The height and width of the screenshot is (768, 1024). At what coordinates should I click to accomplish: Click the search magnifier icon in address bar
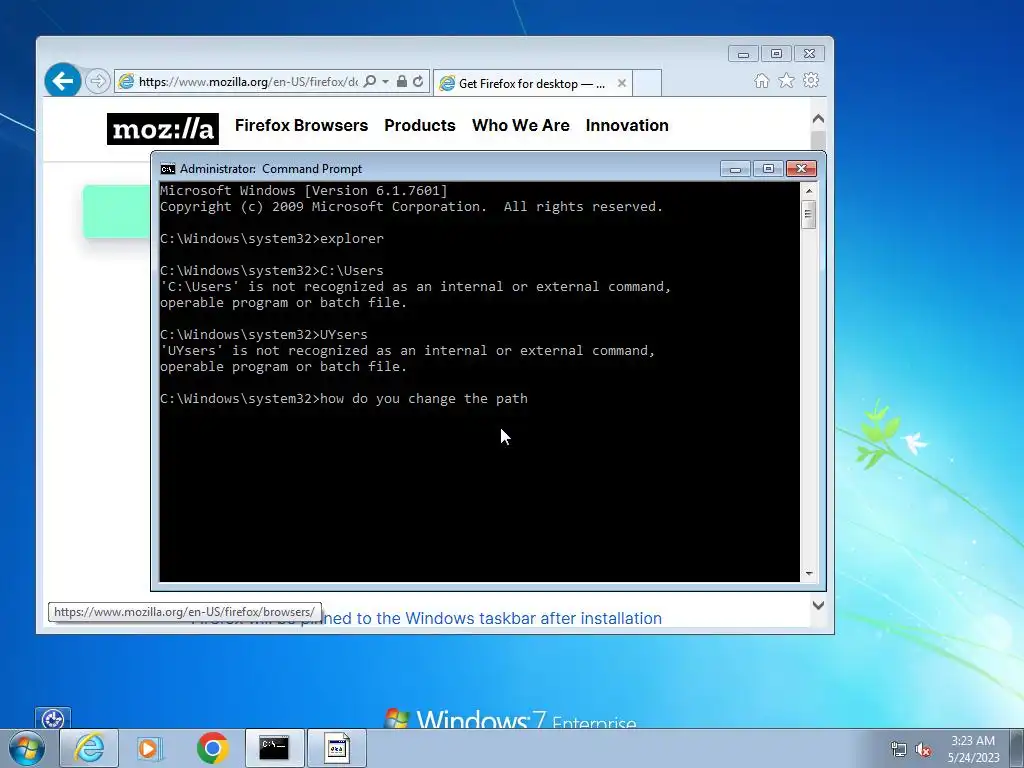pyautogui.click(x=370, y=82)
